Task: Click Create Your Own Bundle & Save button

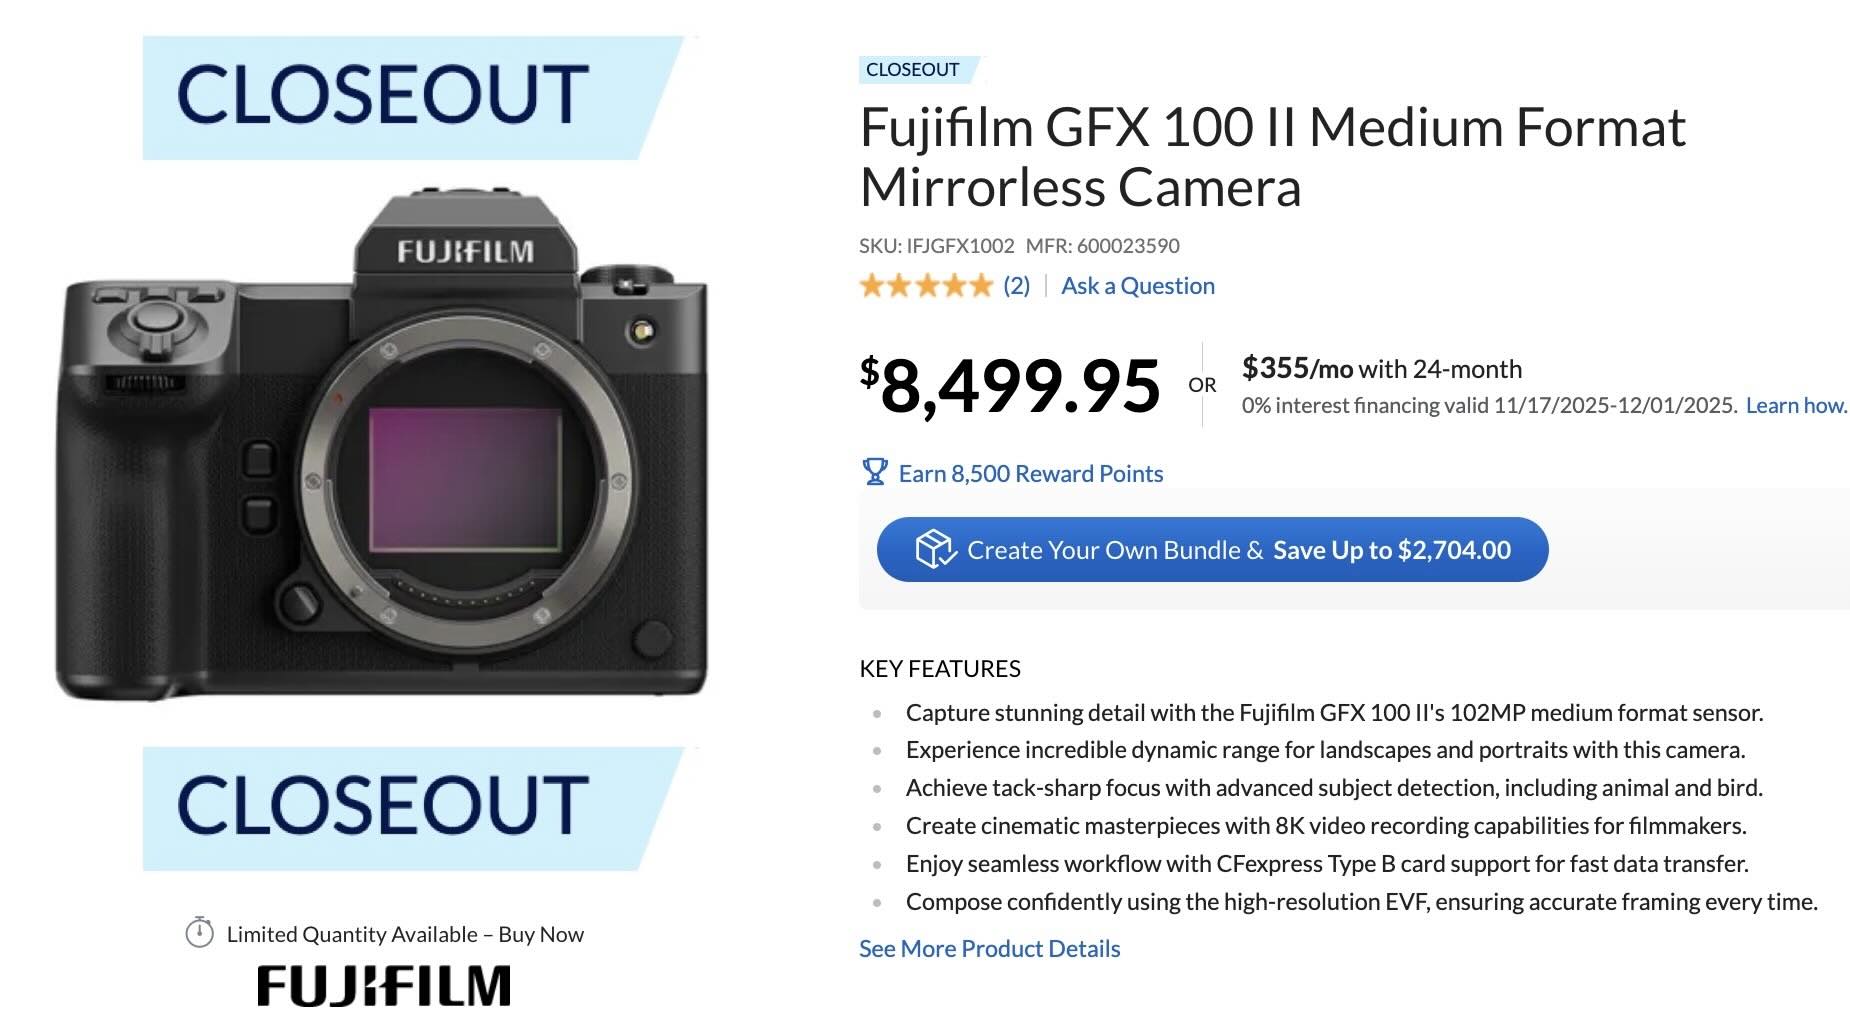Action: 1211,549
